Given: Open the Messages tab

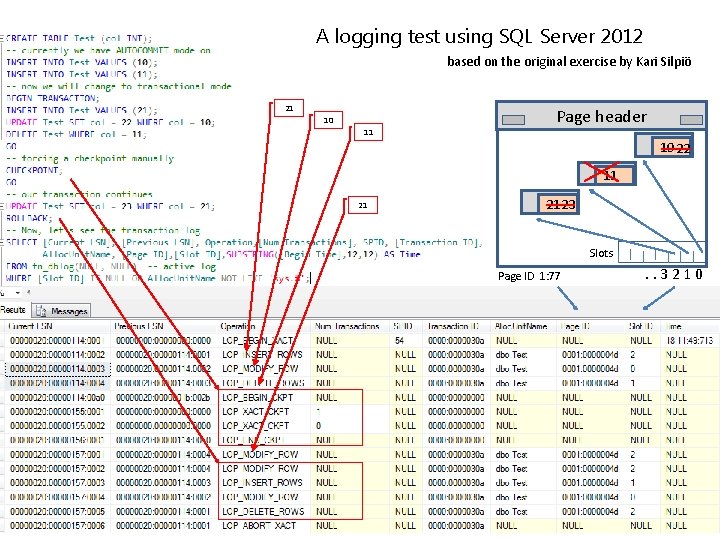Looking at the screenshot, I should click(62, 311).
